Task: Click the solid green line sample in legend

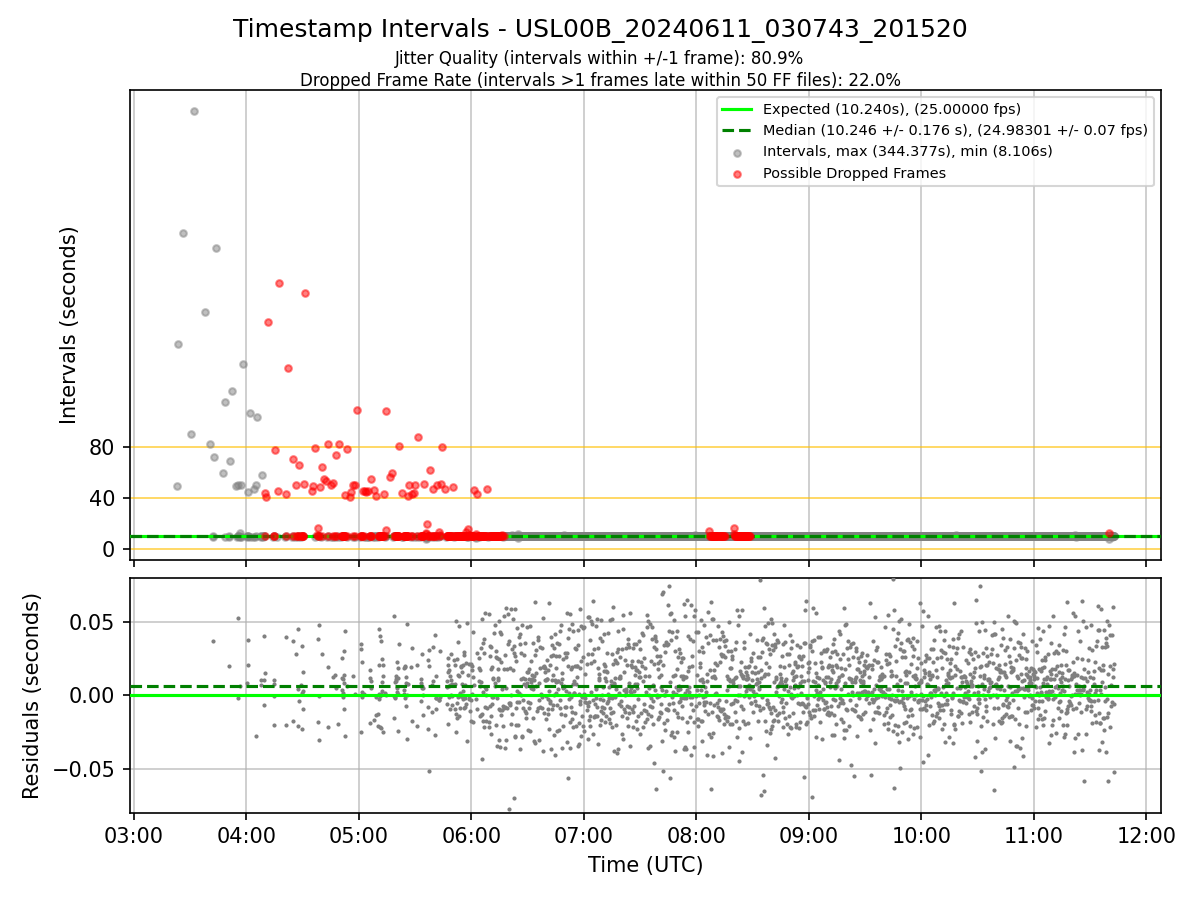Action: 737,109
